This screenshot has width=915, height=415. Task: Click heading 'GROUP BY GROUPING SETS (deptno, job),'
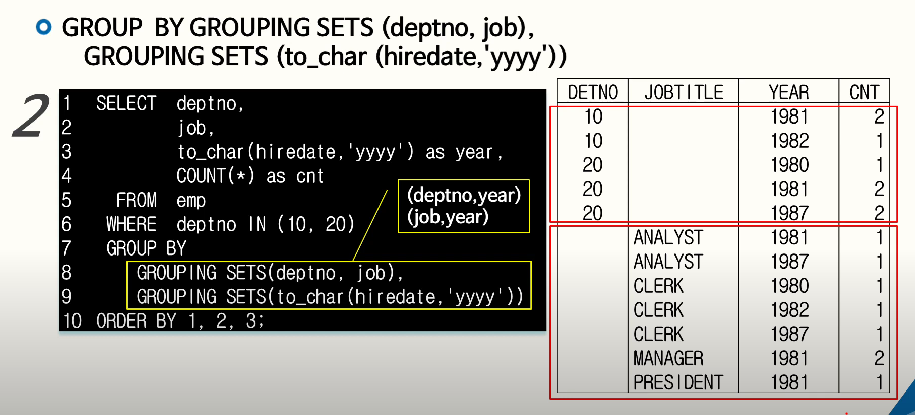click(x=298, y=27)
